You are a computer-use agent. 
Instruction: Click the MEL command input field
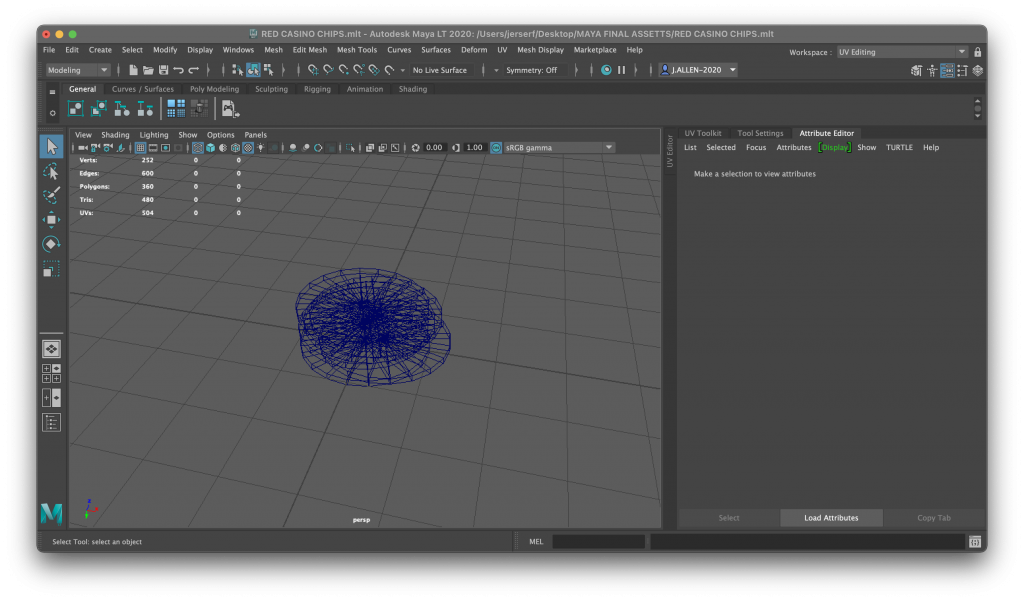click(x=598, y=542)
